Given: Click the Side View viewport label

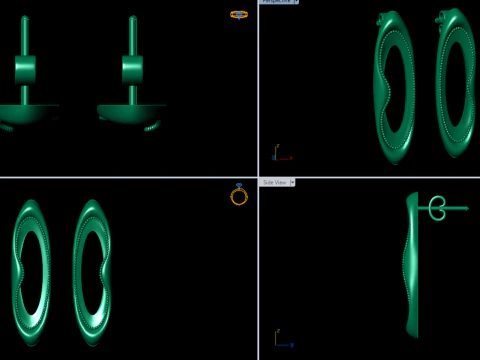Looking at the screenshot, I should point(275,182).
